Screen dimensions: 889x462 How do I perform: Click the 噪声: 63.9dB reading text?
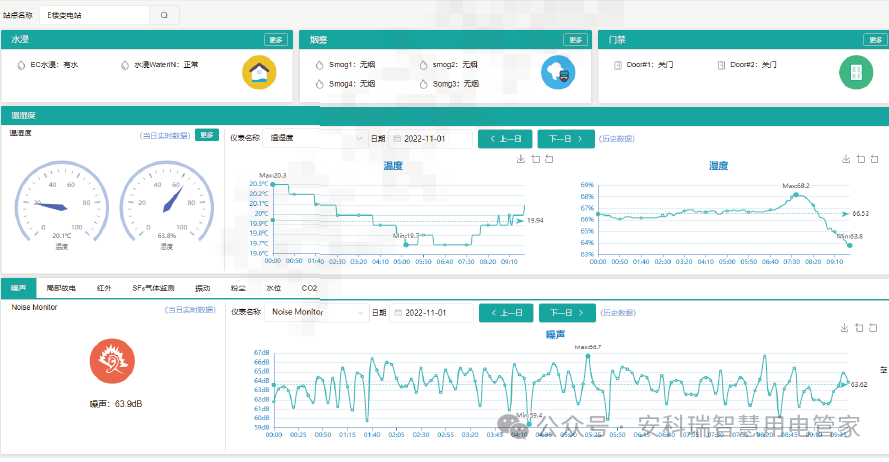click(x=116, y=404)
